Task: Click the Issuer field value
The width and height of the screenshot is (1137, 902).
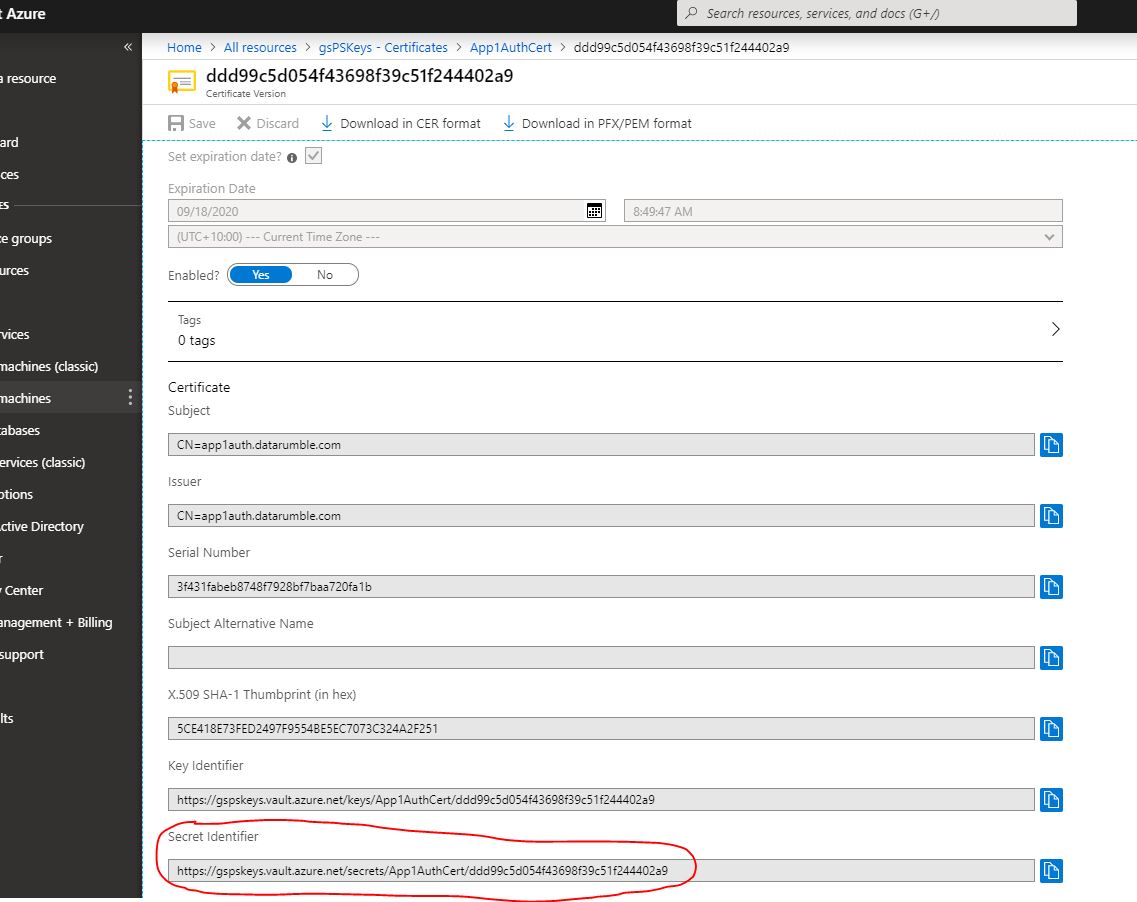Action: 601,516
